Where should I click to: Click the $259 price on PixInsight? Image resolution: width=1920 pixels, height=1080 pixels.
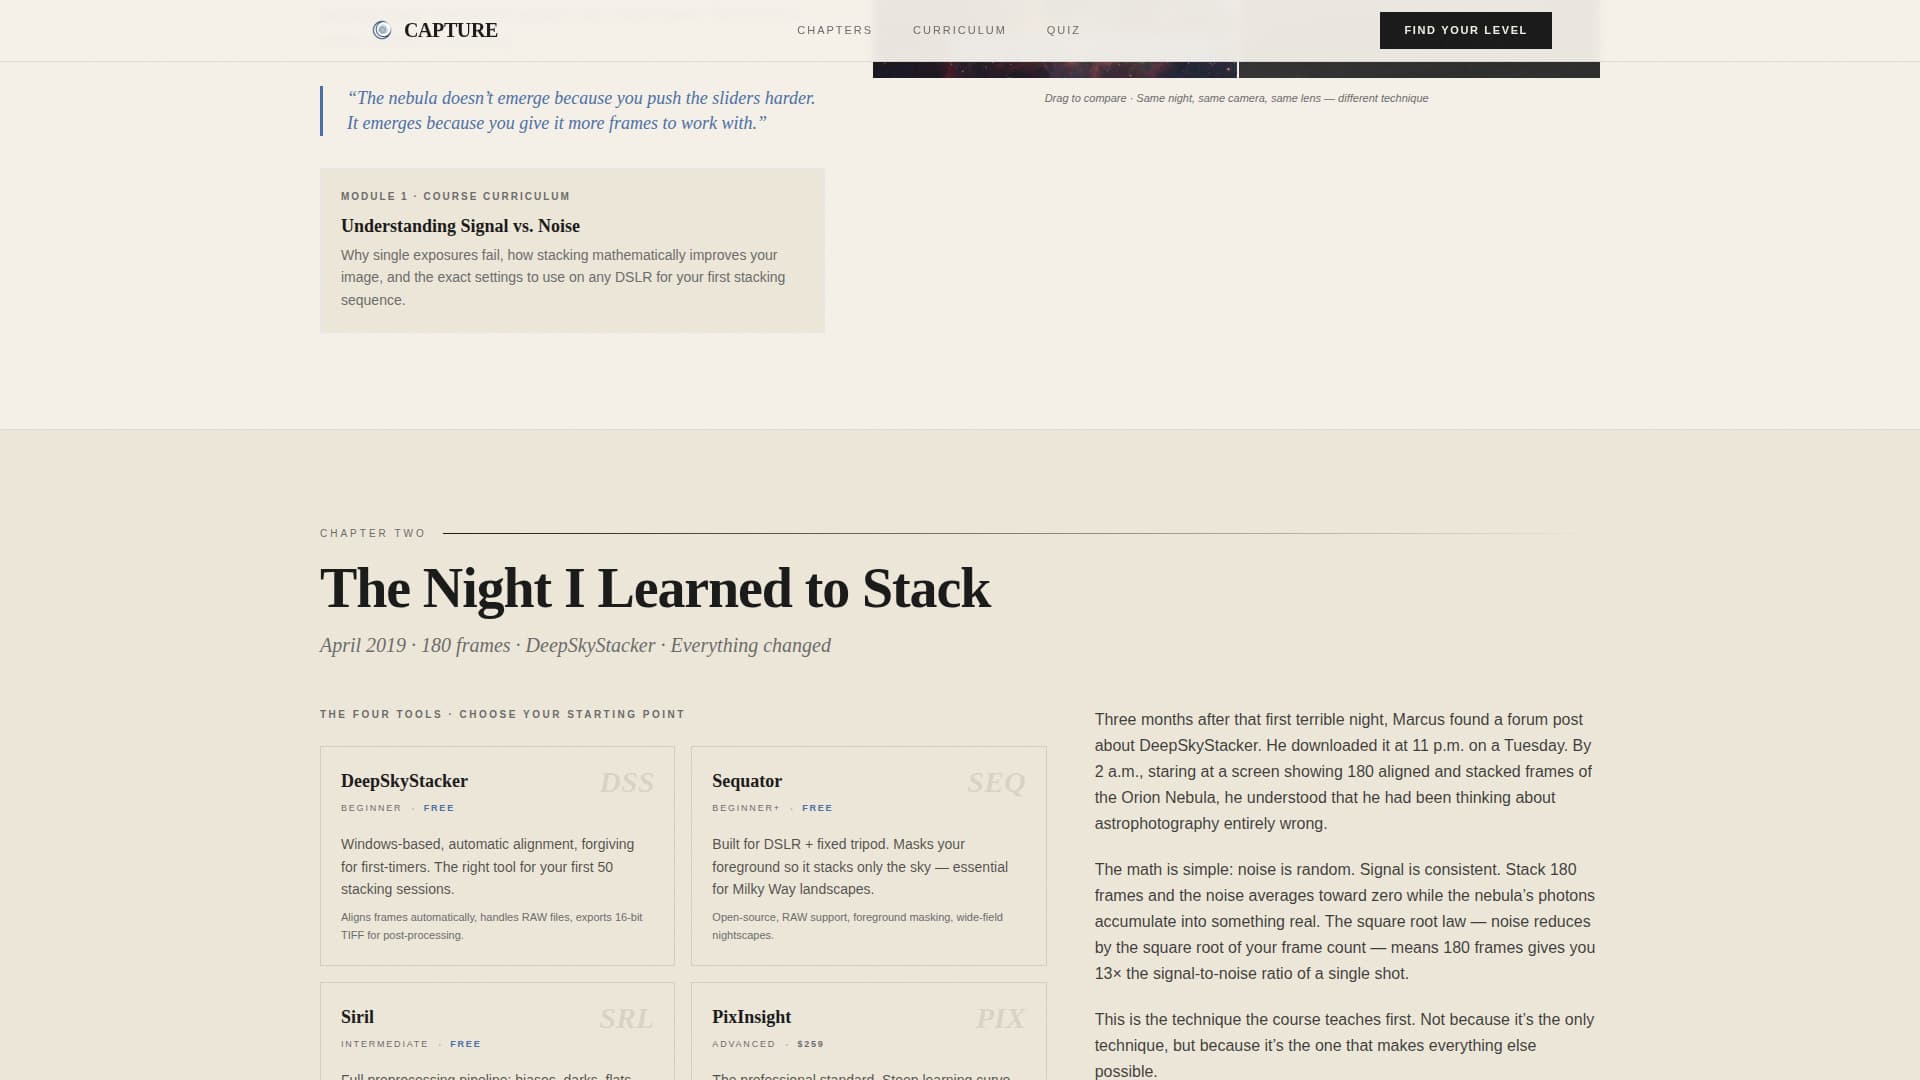click(x=810, y=1044)
